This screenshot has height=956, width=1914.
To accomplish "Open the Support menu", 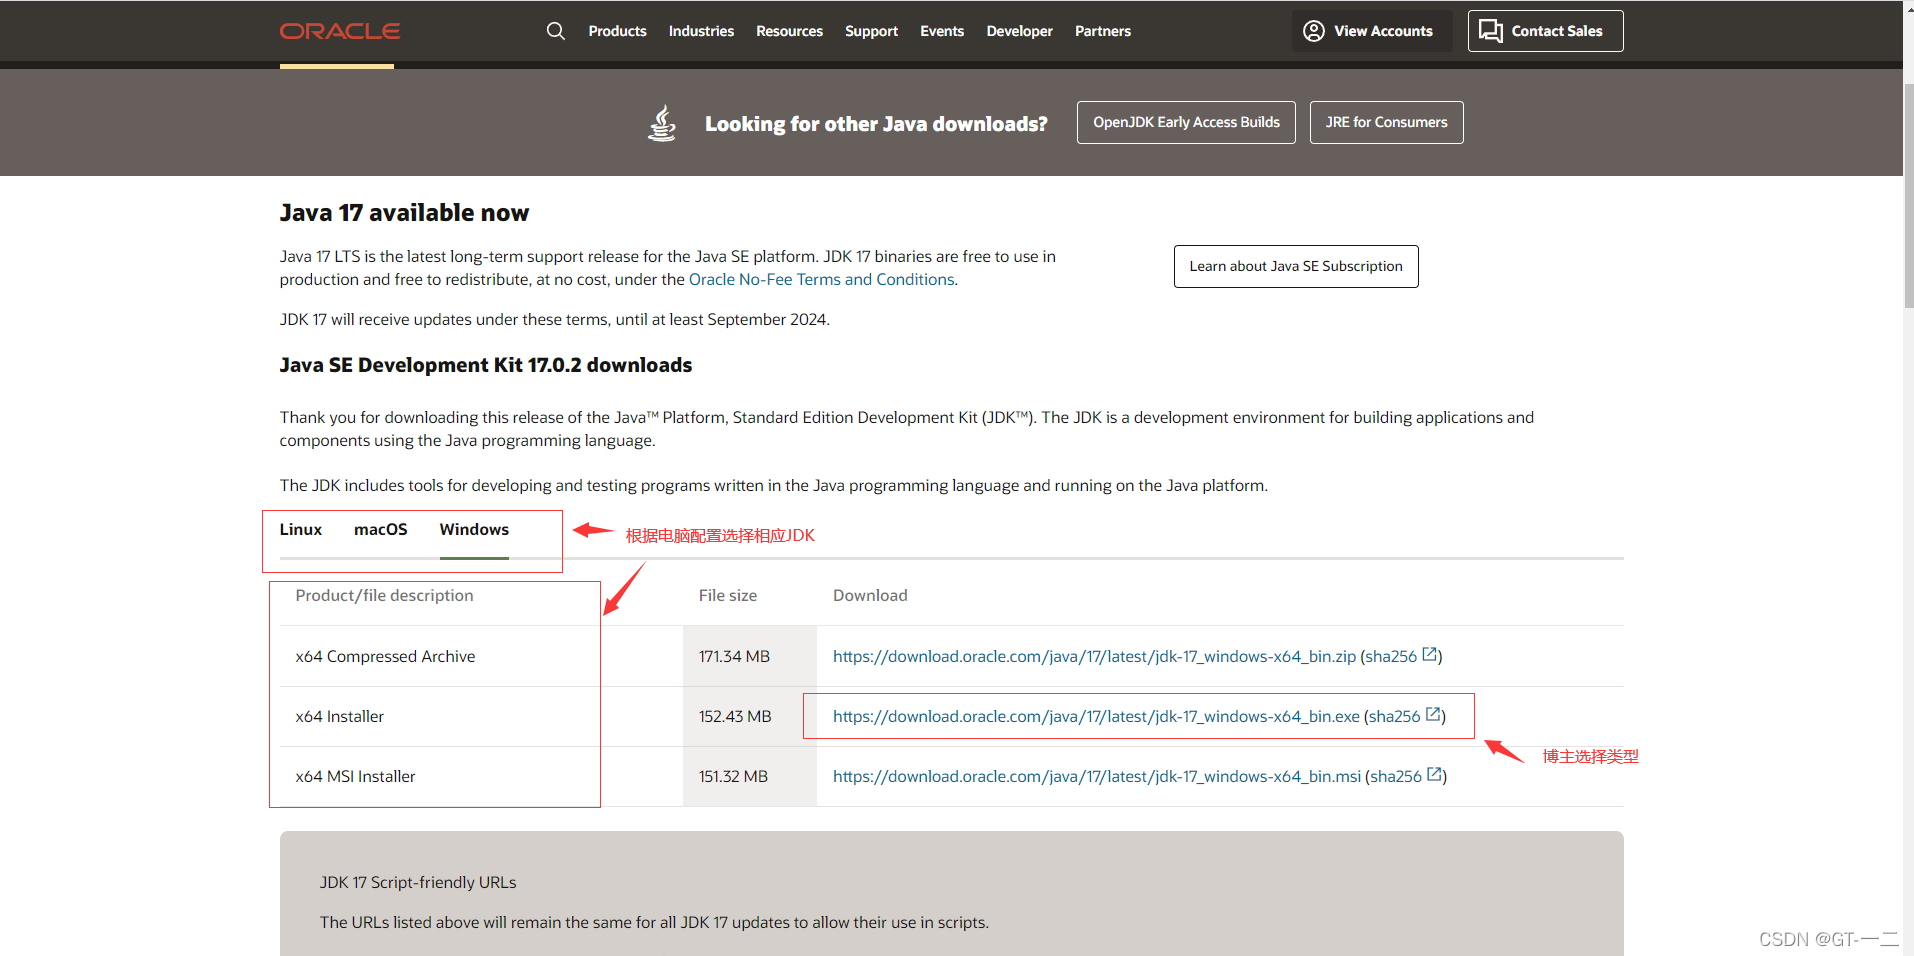I will point(871,31).
